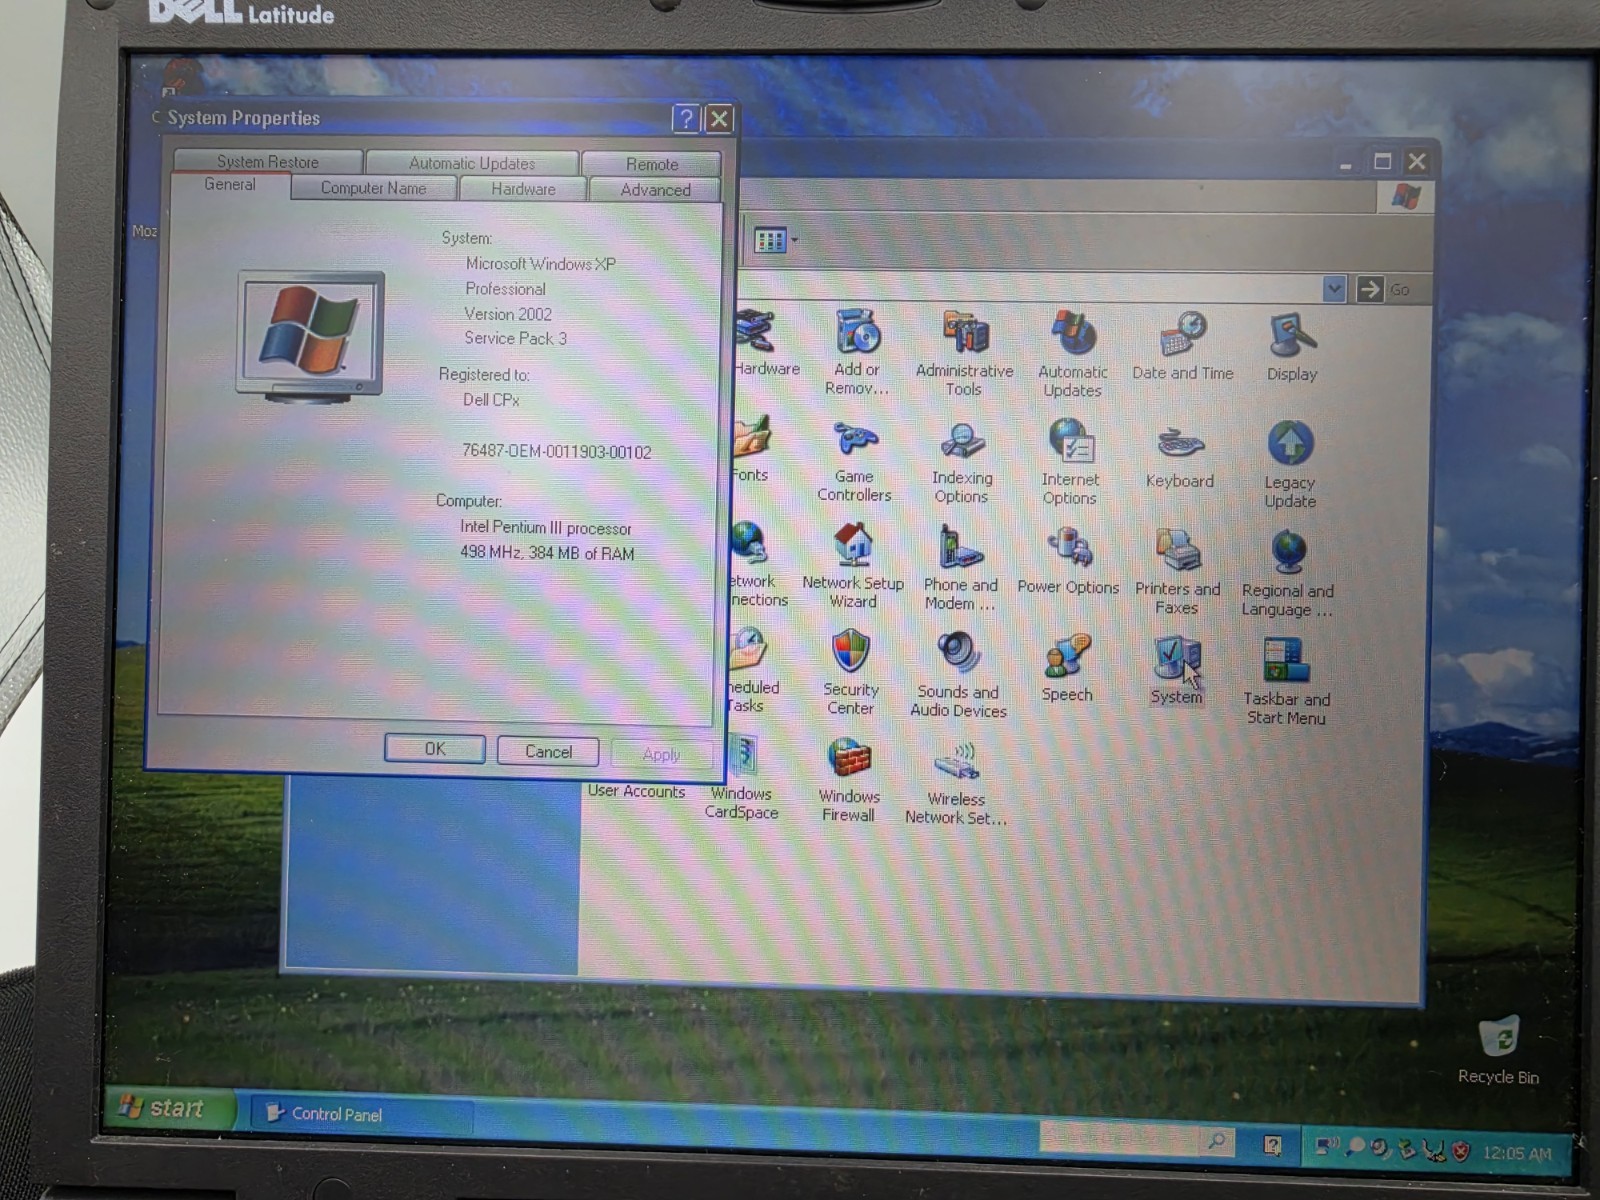Viewport: 1600px width, 1200px height.
Task: Open Date and Time settings
Action: click(1182, 346)
